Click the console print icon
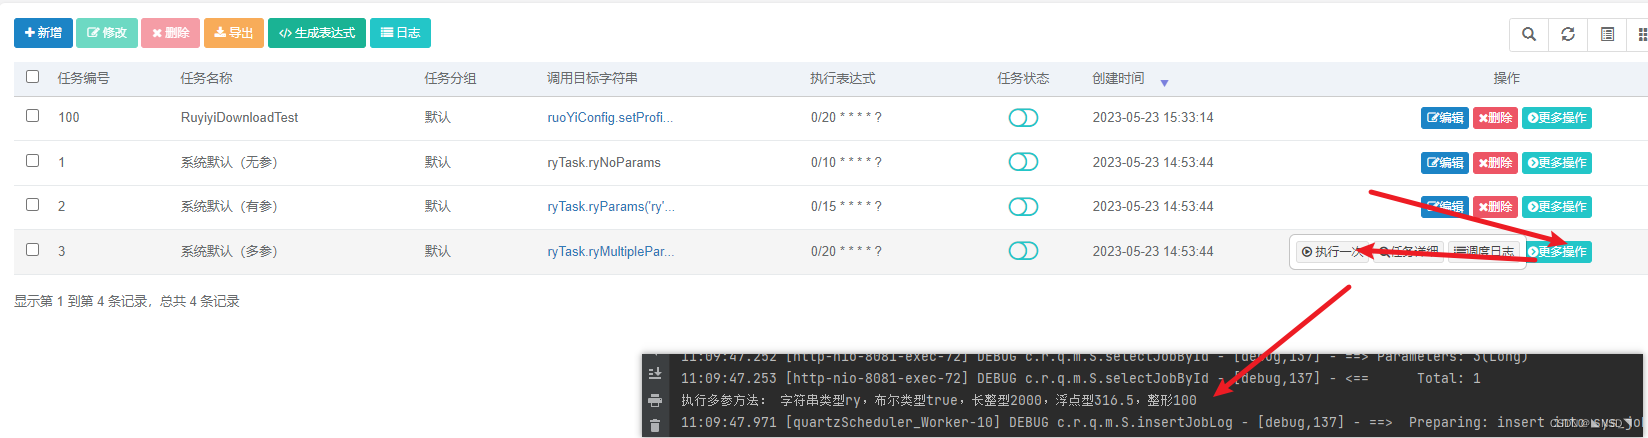Screen dimensions: 1648x438 click(x=655, y=400)
